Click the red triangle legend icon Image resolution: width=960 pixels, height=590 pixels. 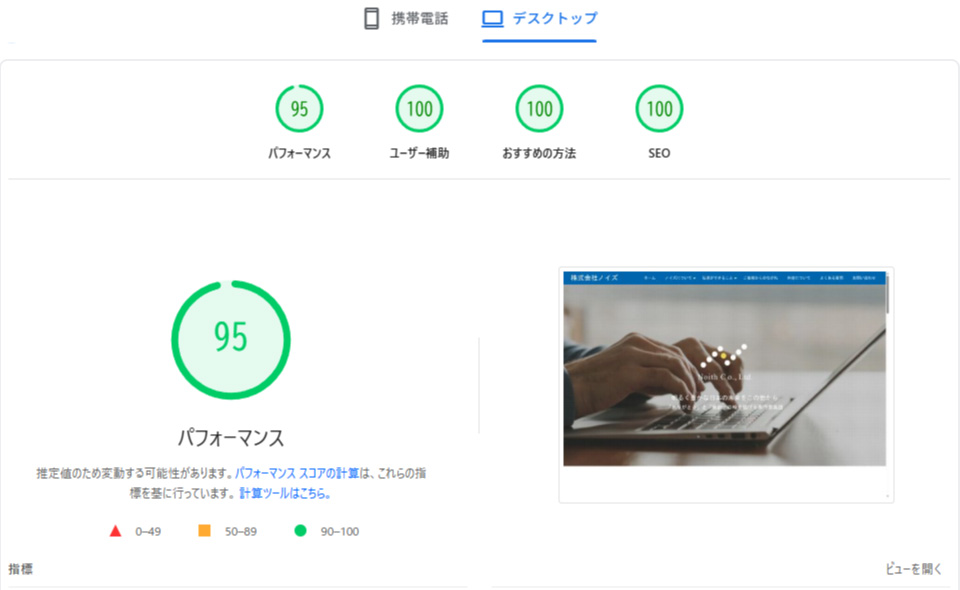116,531
